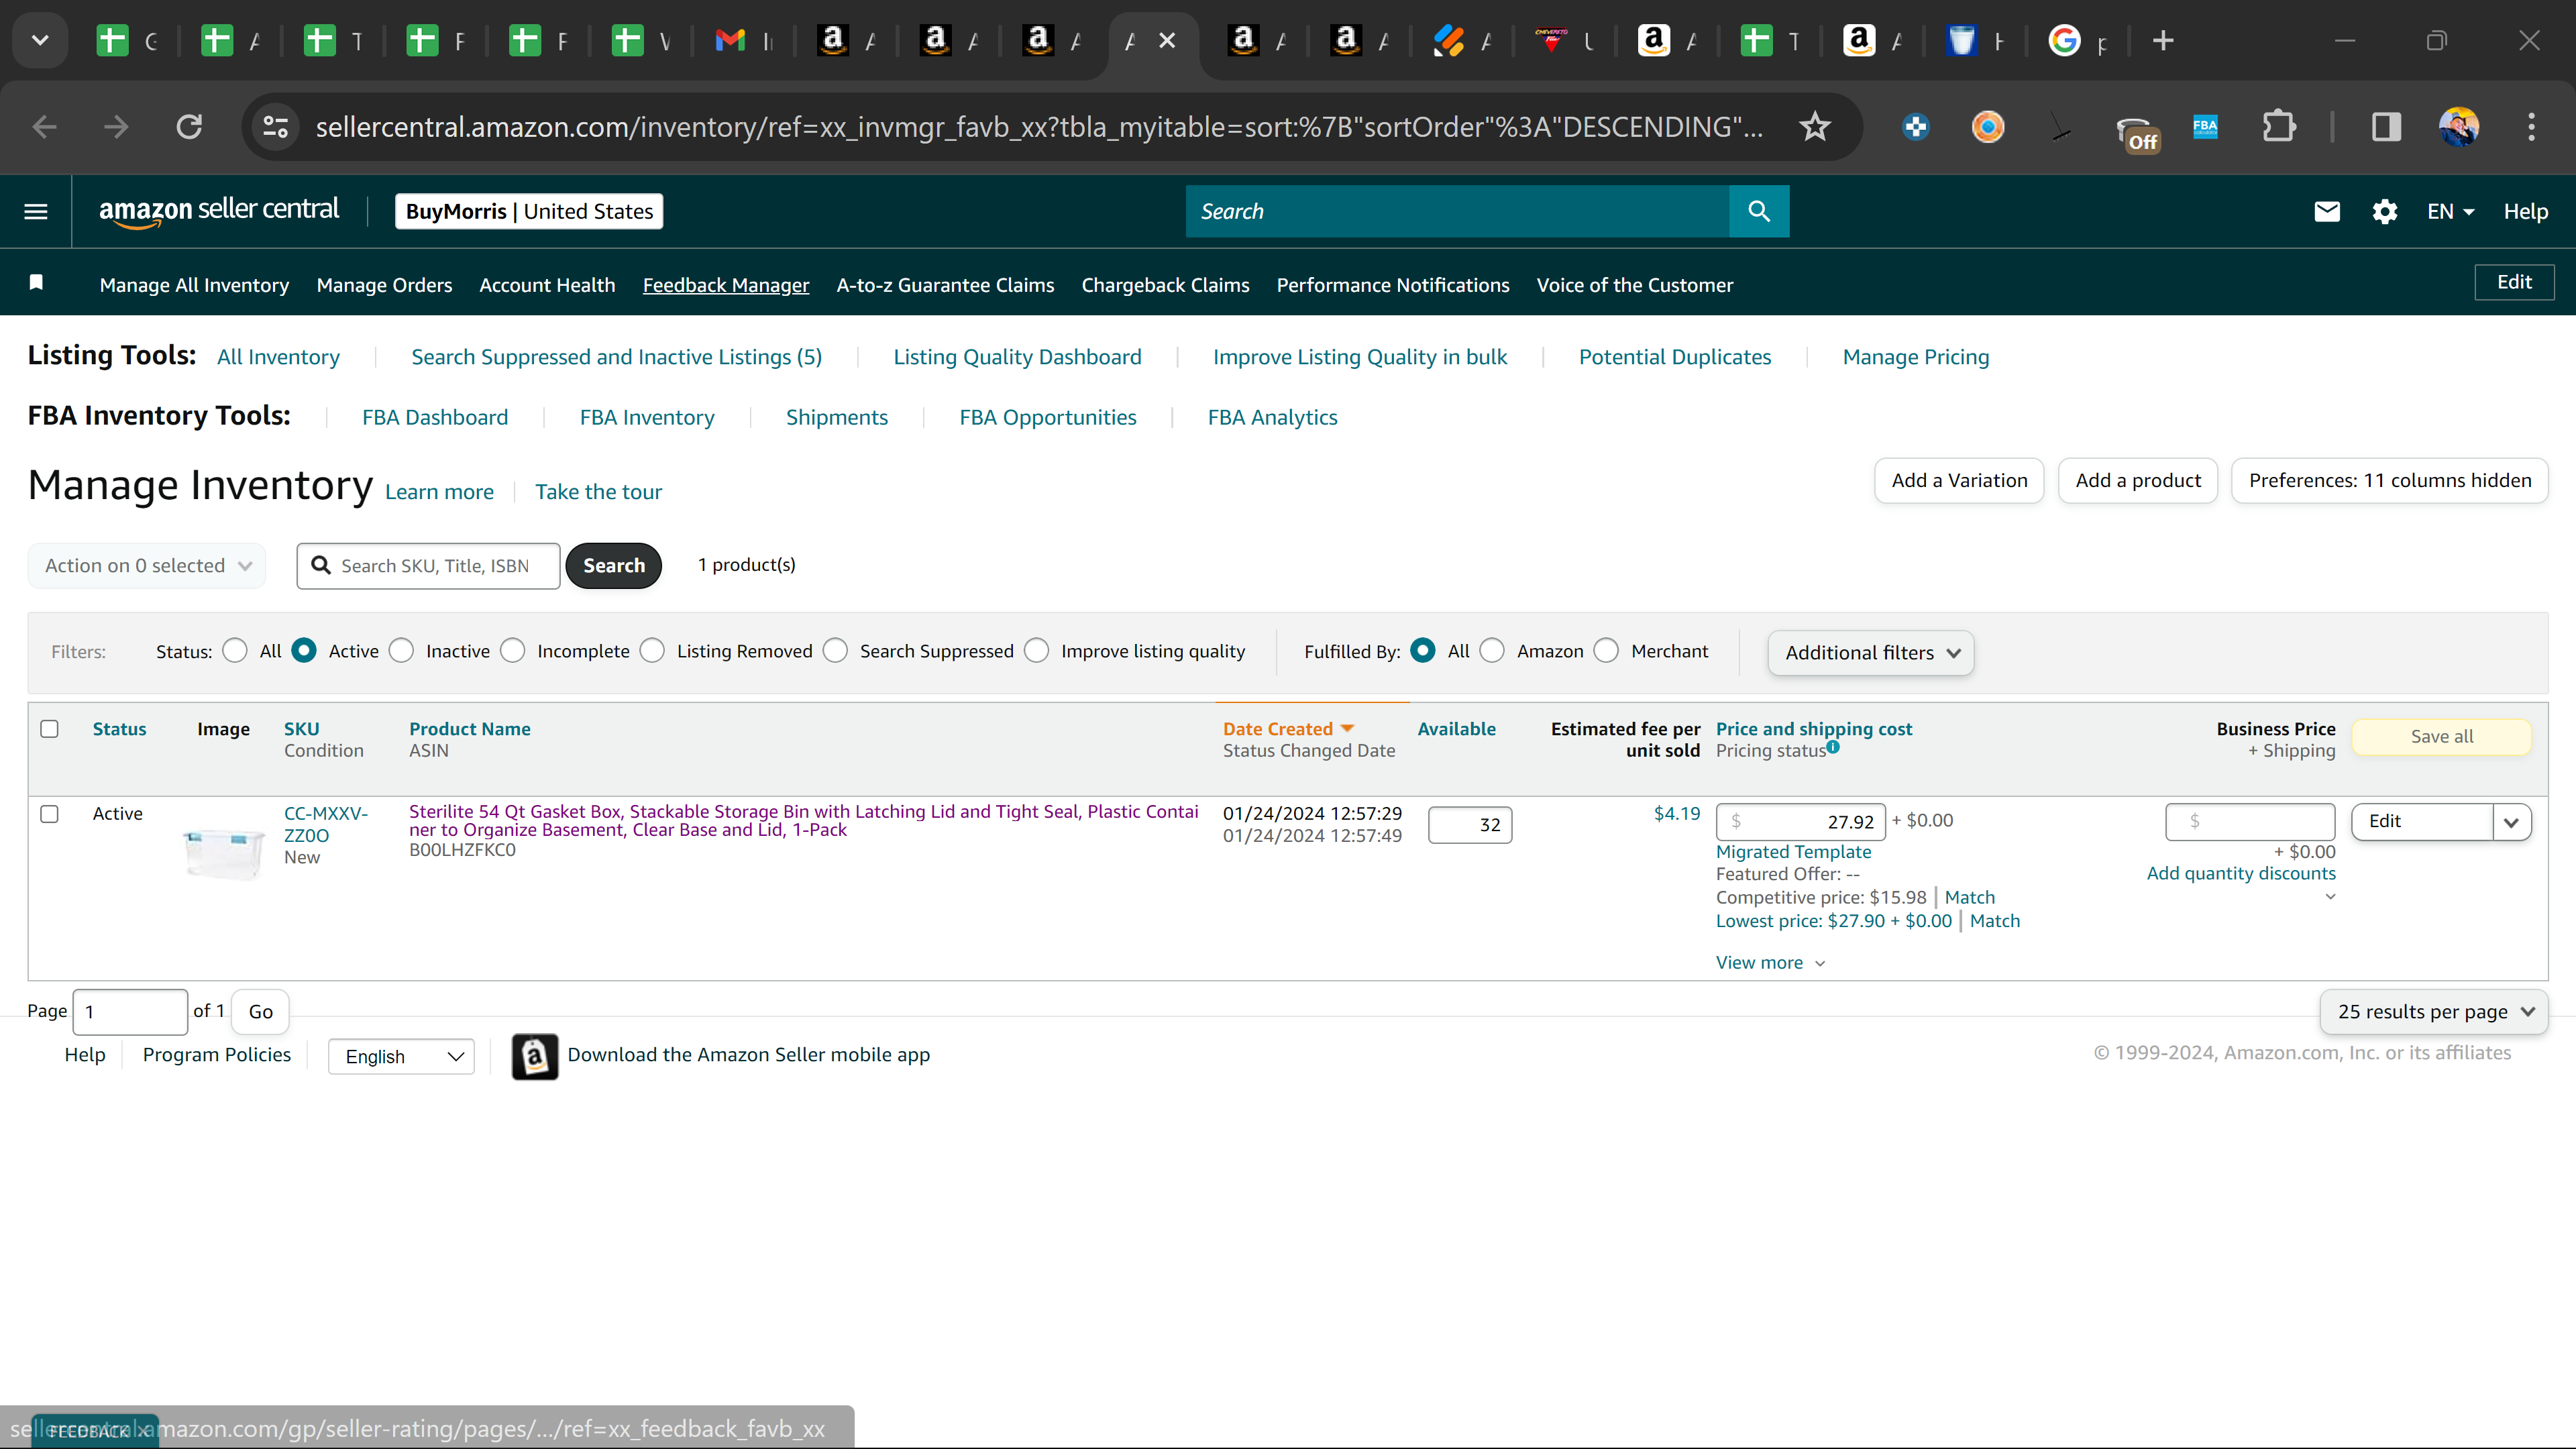Open the Chrome profile avatar
Image resolution: width=2576 pixels, height=1449 pixels.
coord(2459,127)
